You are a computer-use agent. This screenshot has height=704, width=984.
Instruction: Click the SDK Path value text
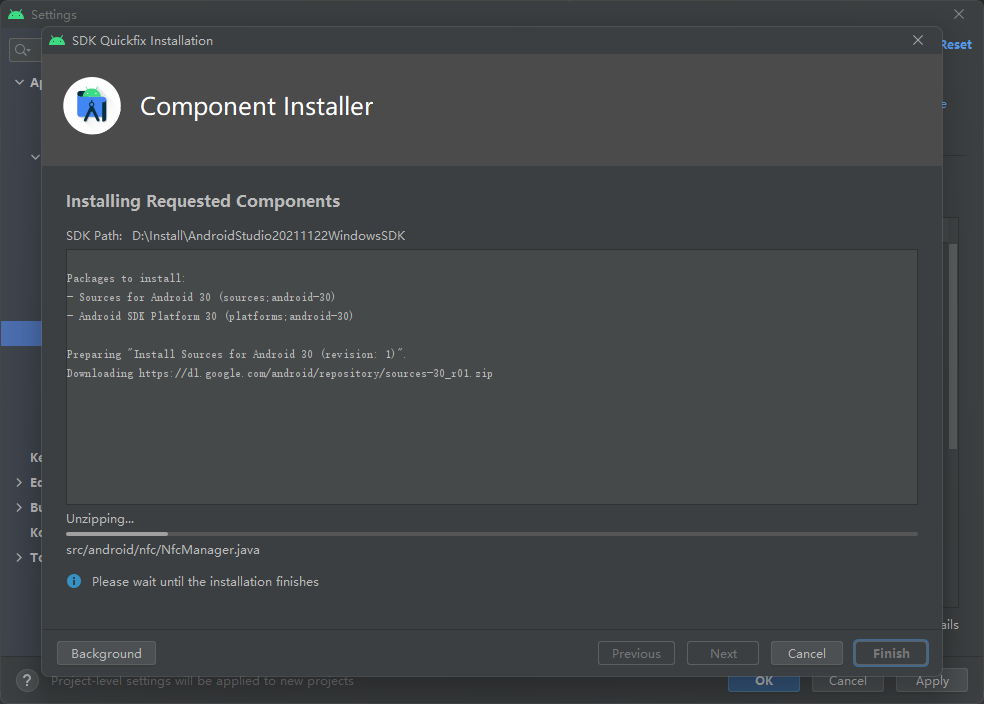coord(269,236)
